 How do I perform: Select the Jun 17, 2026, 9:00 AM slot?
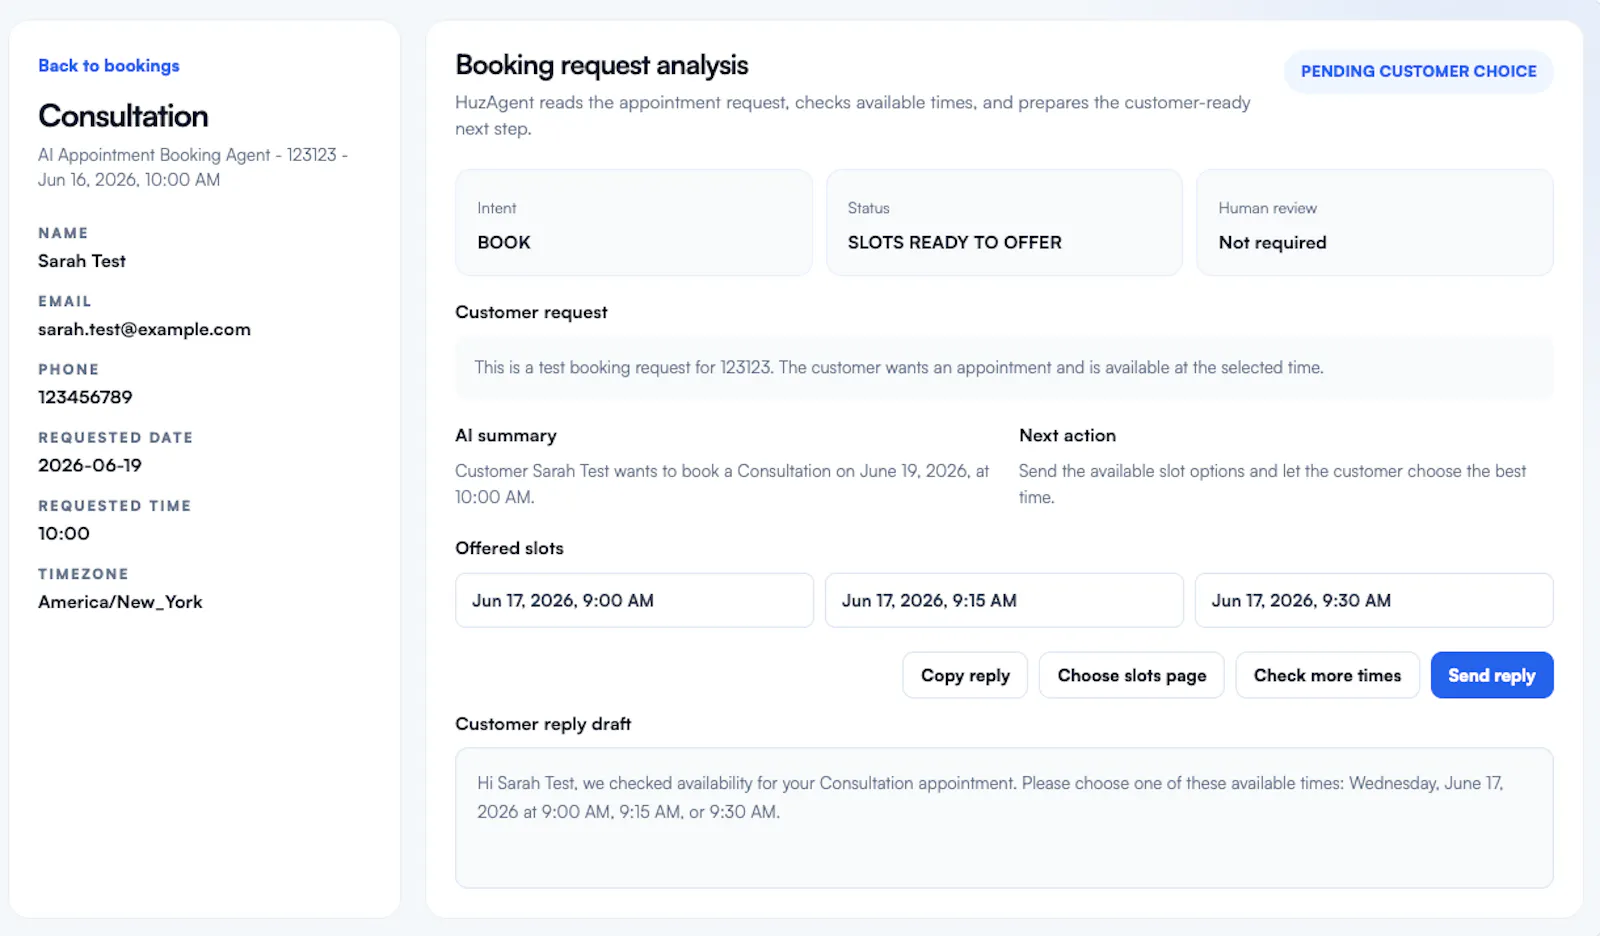tap(634, 600)
